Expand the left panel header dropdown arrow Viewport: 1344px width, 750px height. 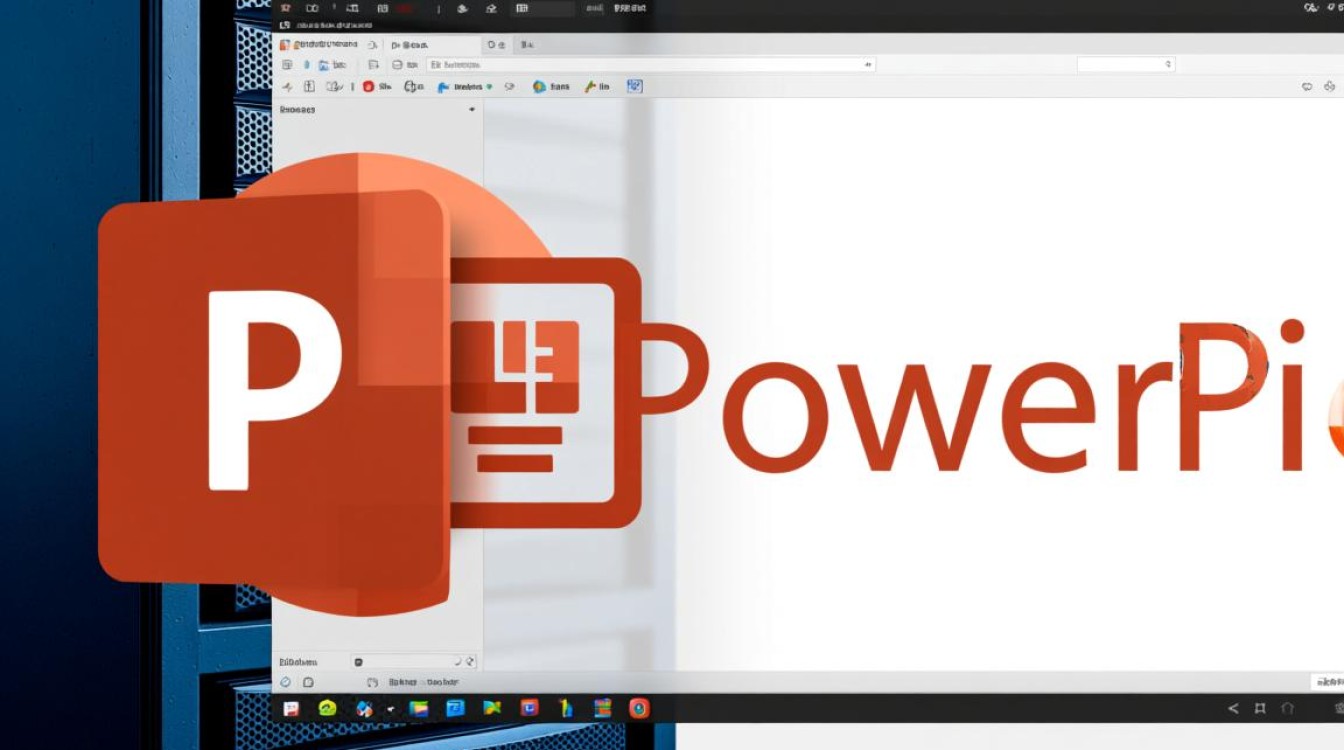click(x=472, y=110)
